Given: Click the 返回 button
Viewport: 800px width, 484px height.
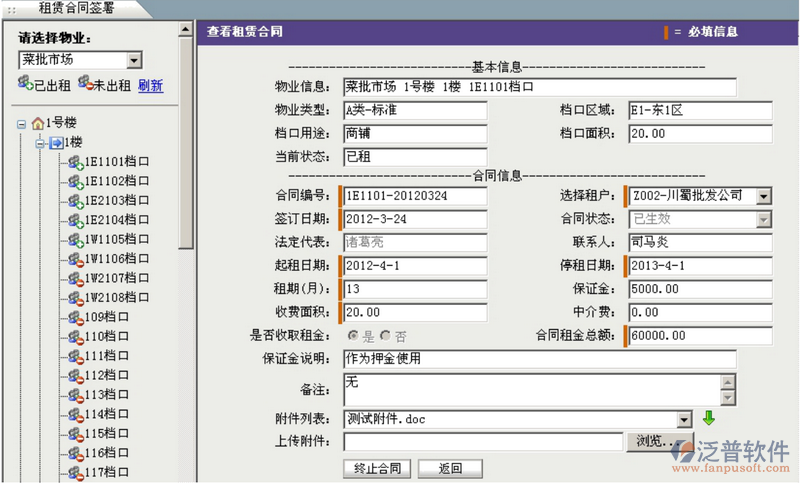Looking at the screenshot, I should pyautogui.click(x=450, y=468).
